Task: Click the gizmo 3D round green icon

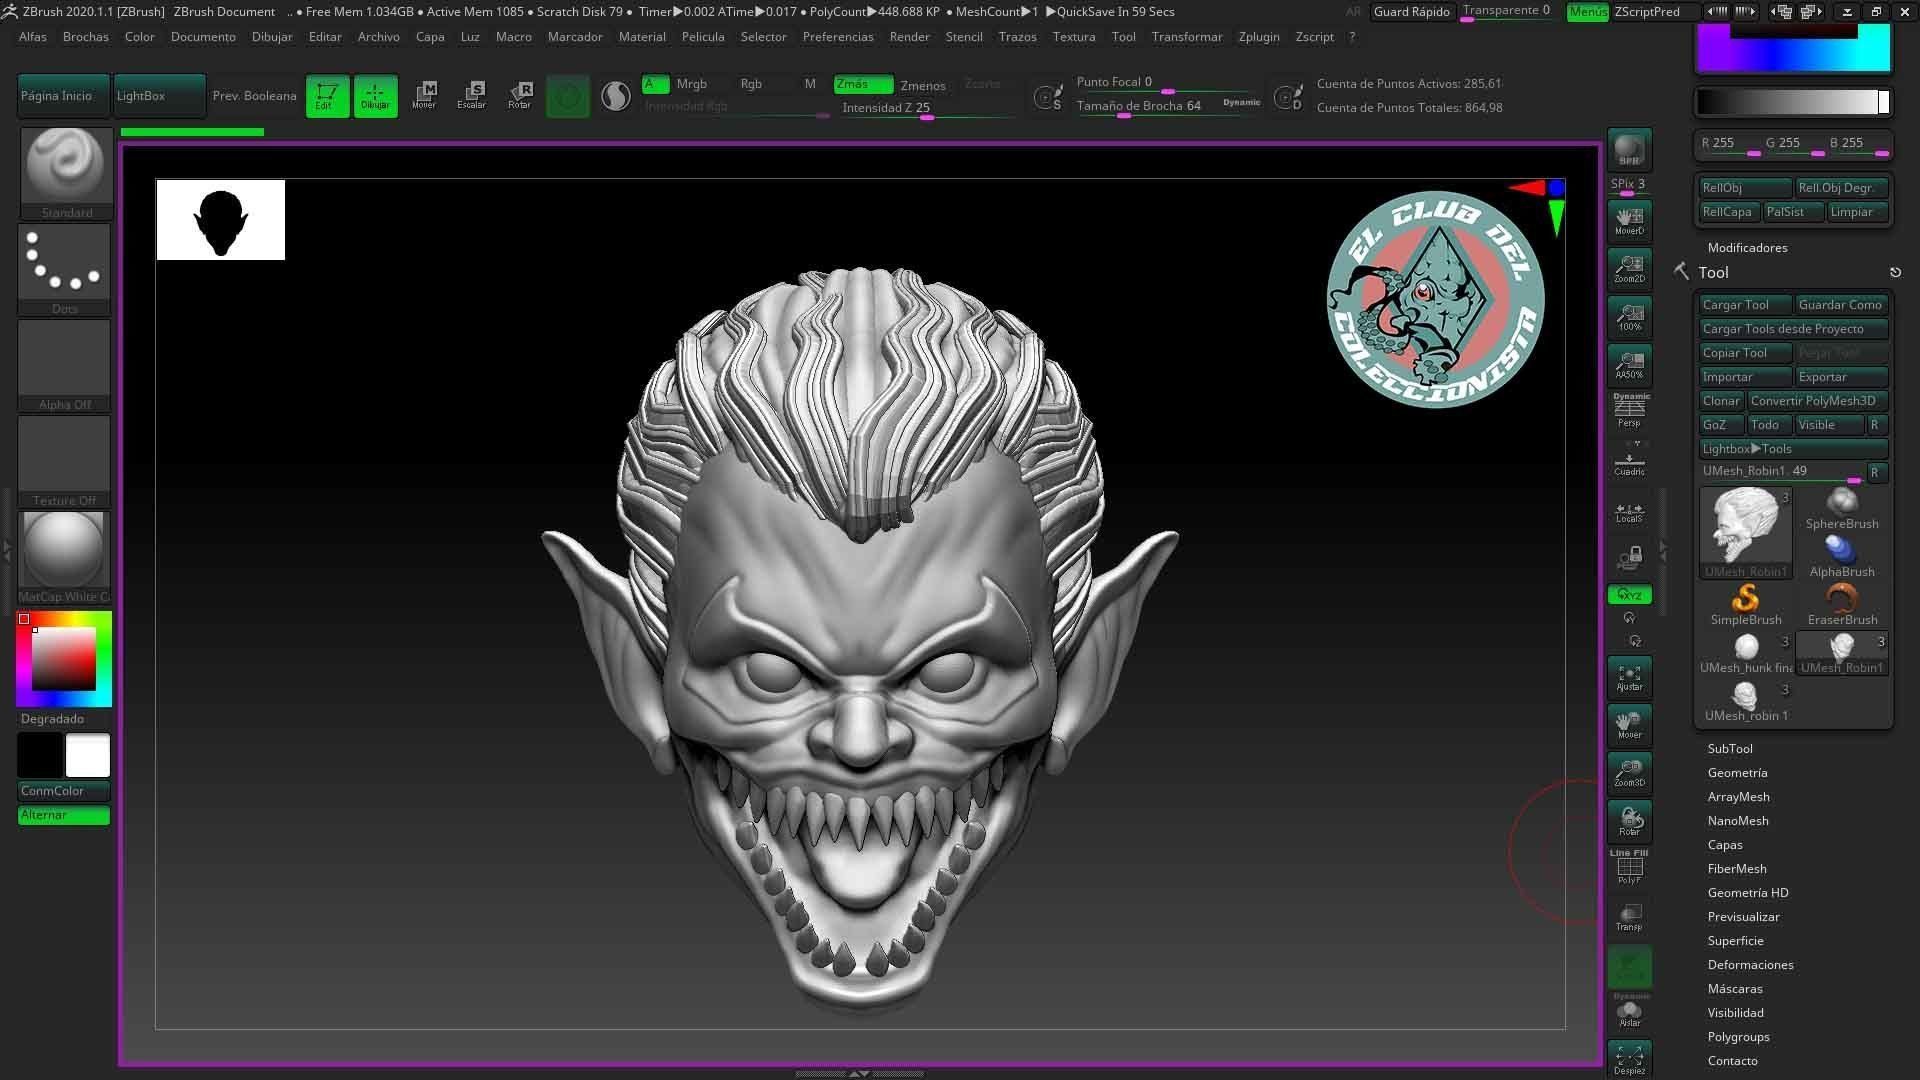Action: coord(567,96)
